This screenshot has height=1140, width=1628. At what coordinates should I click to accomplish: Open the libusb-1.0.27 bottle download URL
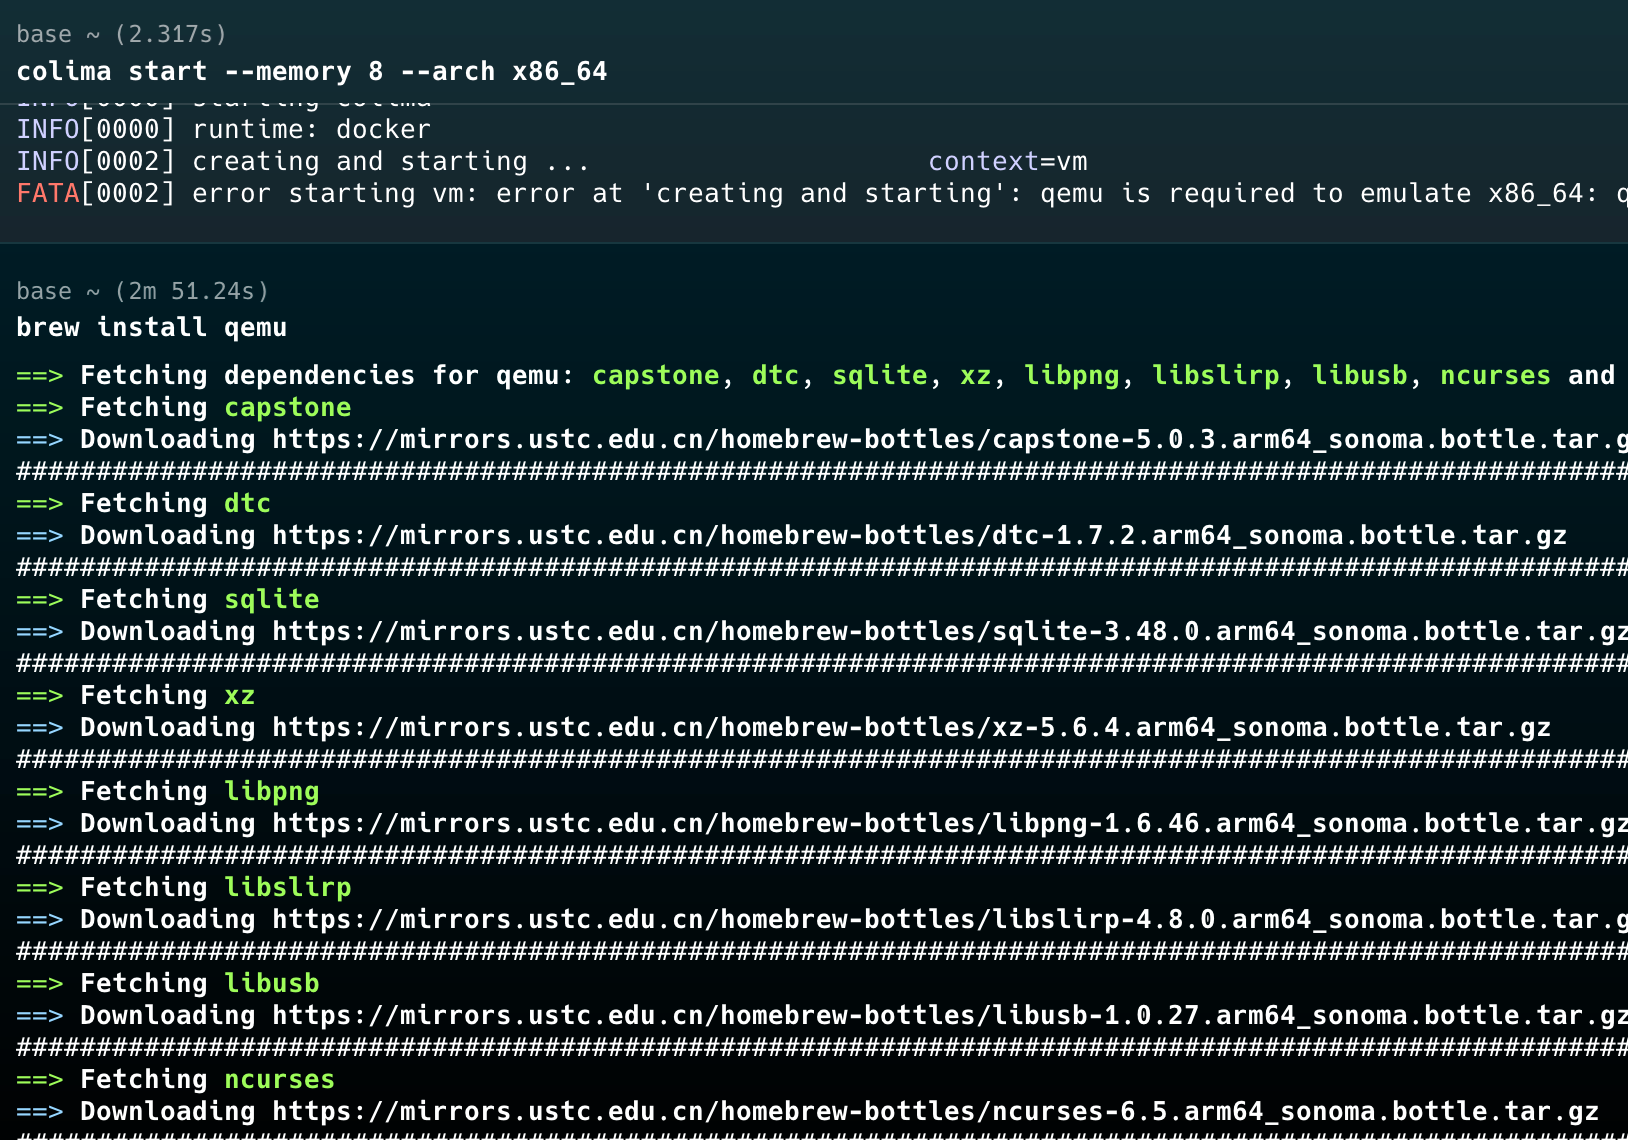[x=950, y=1015]
